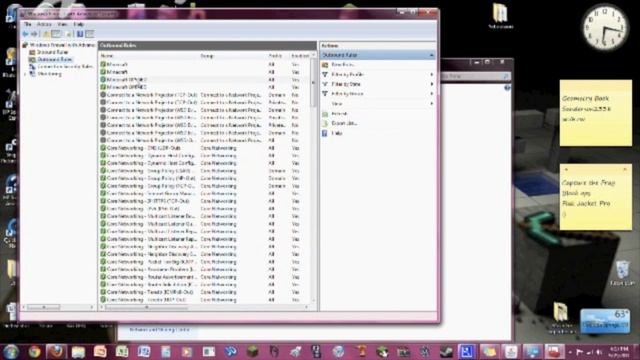The image size is (640, 360).
Task: Open the File menu
Action: pos(28,24)
